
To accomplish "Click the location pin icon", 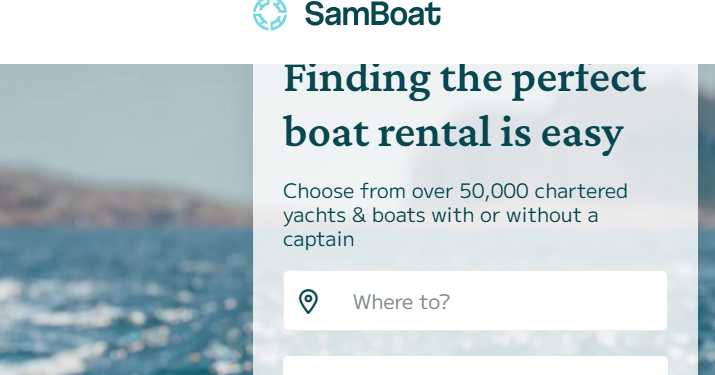I will pyautogui.click(x=308, y=301).
